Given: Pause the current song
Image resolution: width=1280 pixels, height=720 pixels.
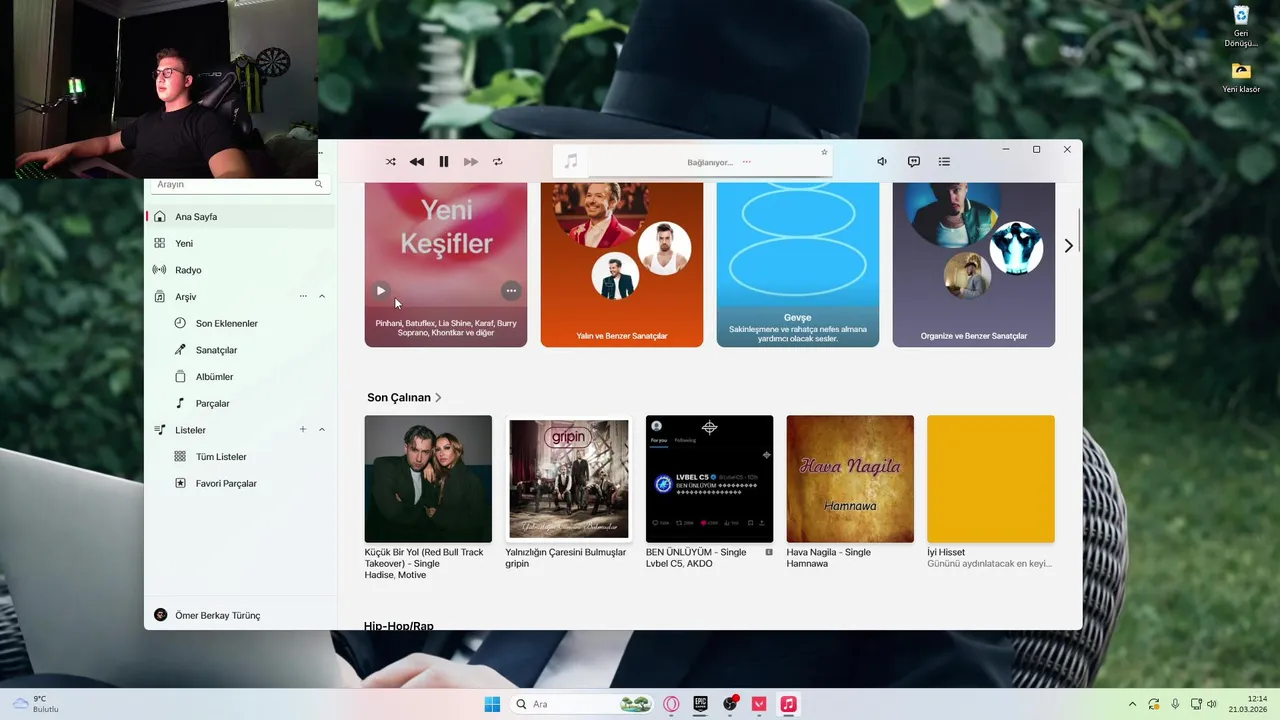Looking at the screenshot, I should coord(444,162).
